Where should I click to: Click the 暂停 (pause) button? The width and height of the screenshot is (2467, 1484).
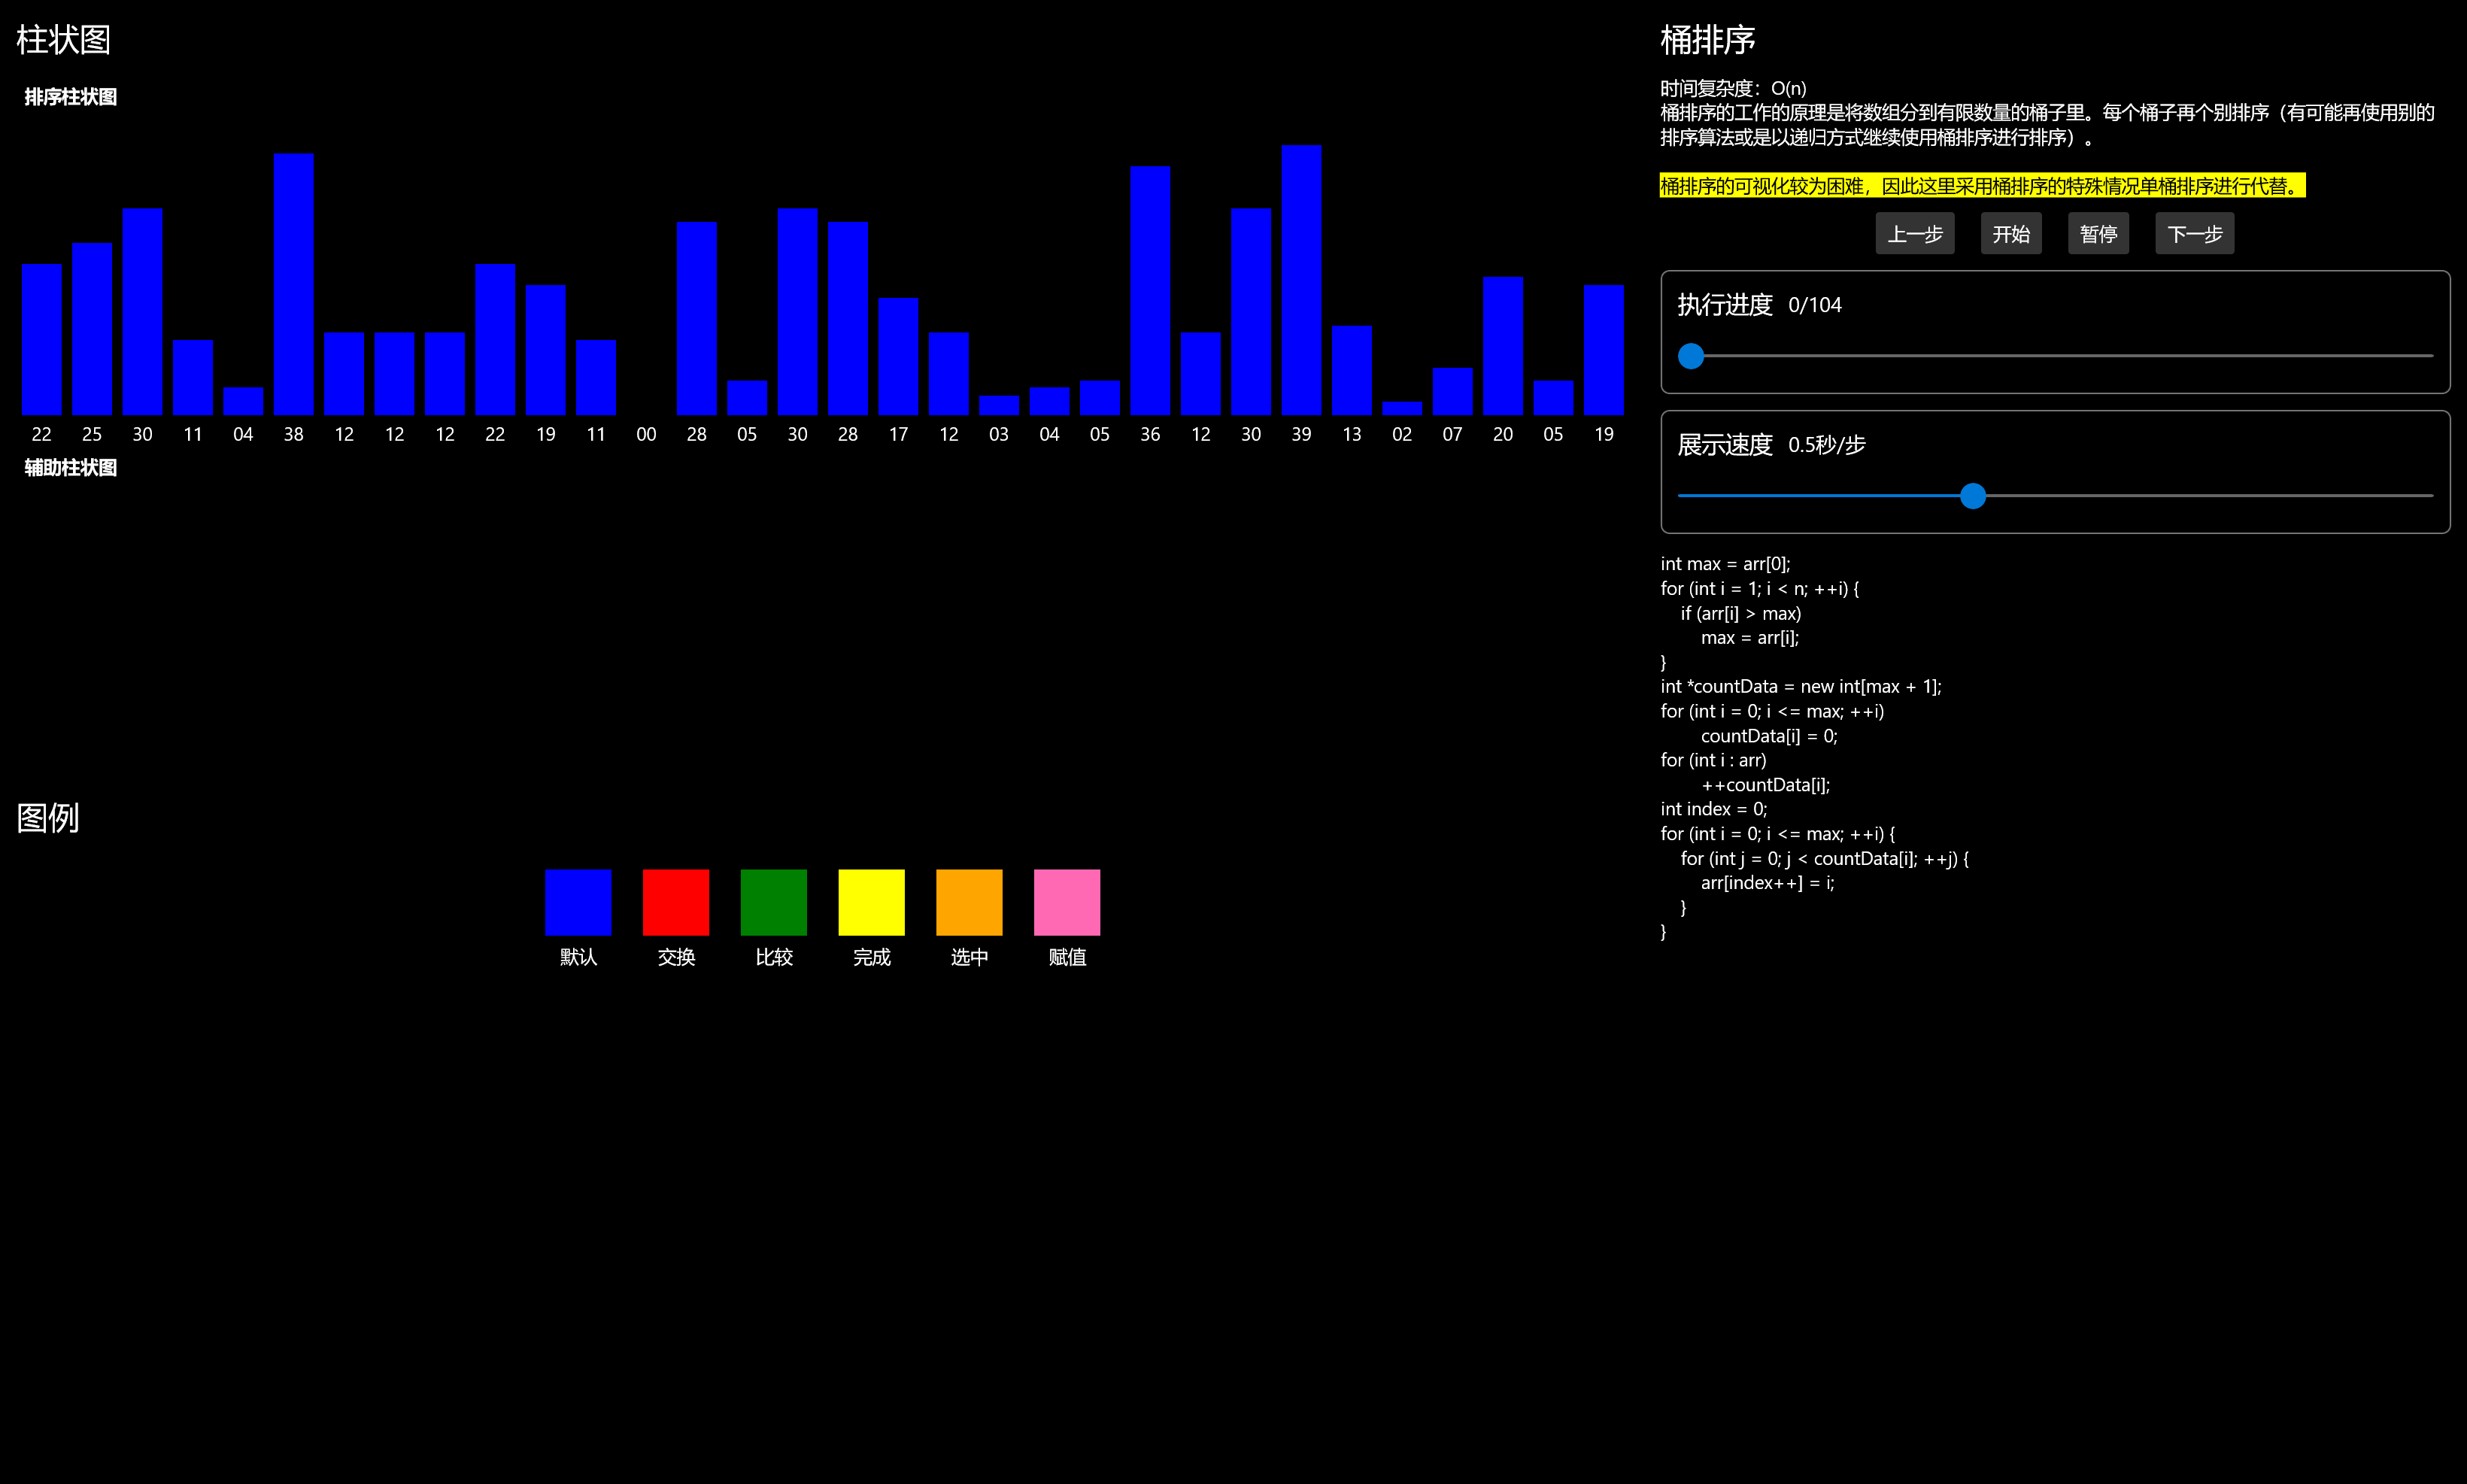coord(2098,234)
